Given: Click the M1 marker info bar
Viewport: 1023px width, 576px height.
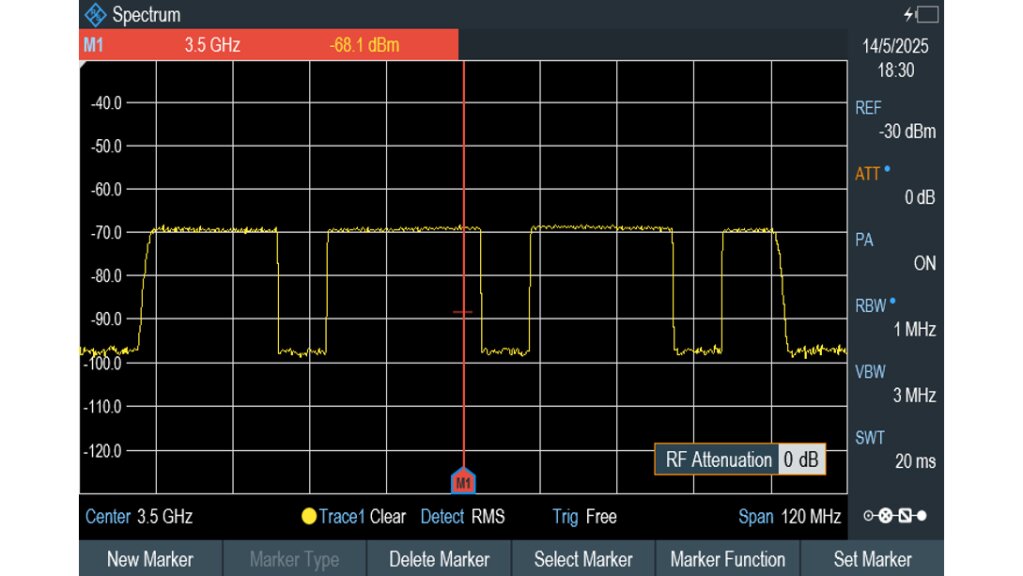Looking at the screenshot, I should click(x=269, y=45).
